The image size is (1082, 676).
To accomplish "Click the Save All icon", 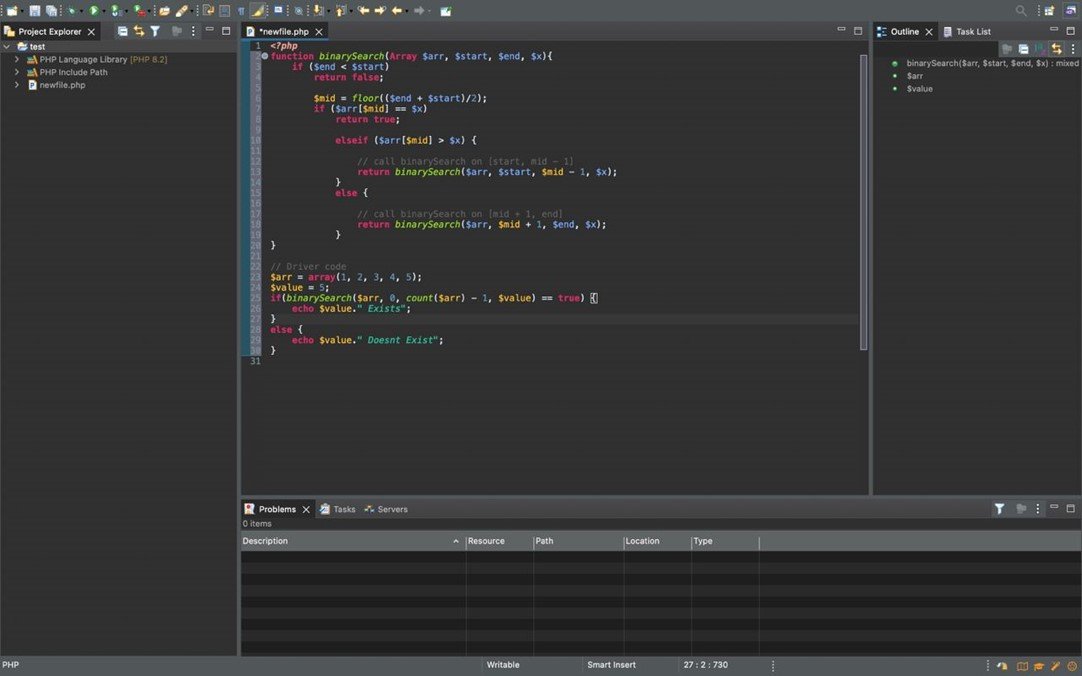I will pyautogui.click(x=51, y=10).
